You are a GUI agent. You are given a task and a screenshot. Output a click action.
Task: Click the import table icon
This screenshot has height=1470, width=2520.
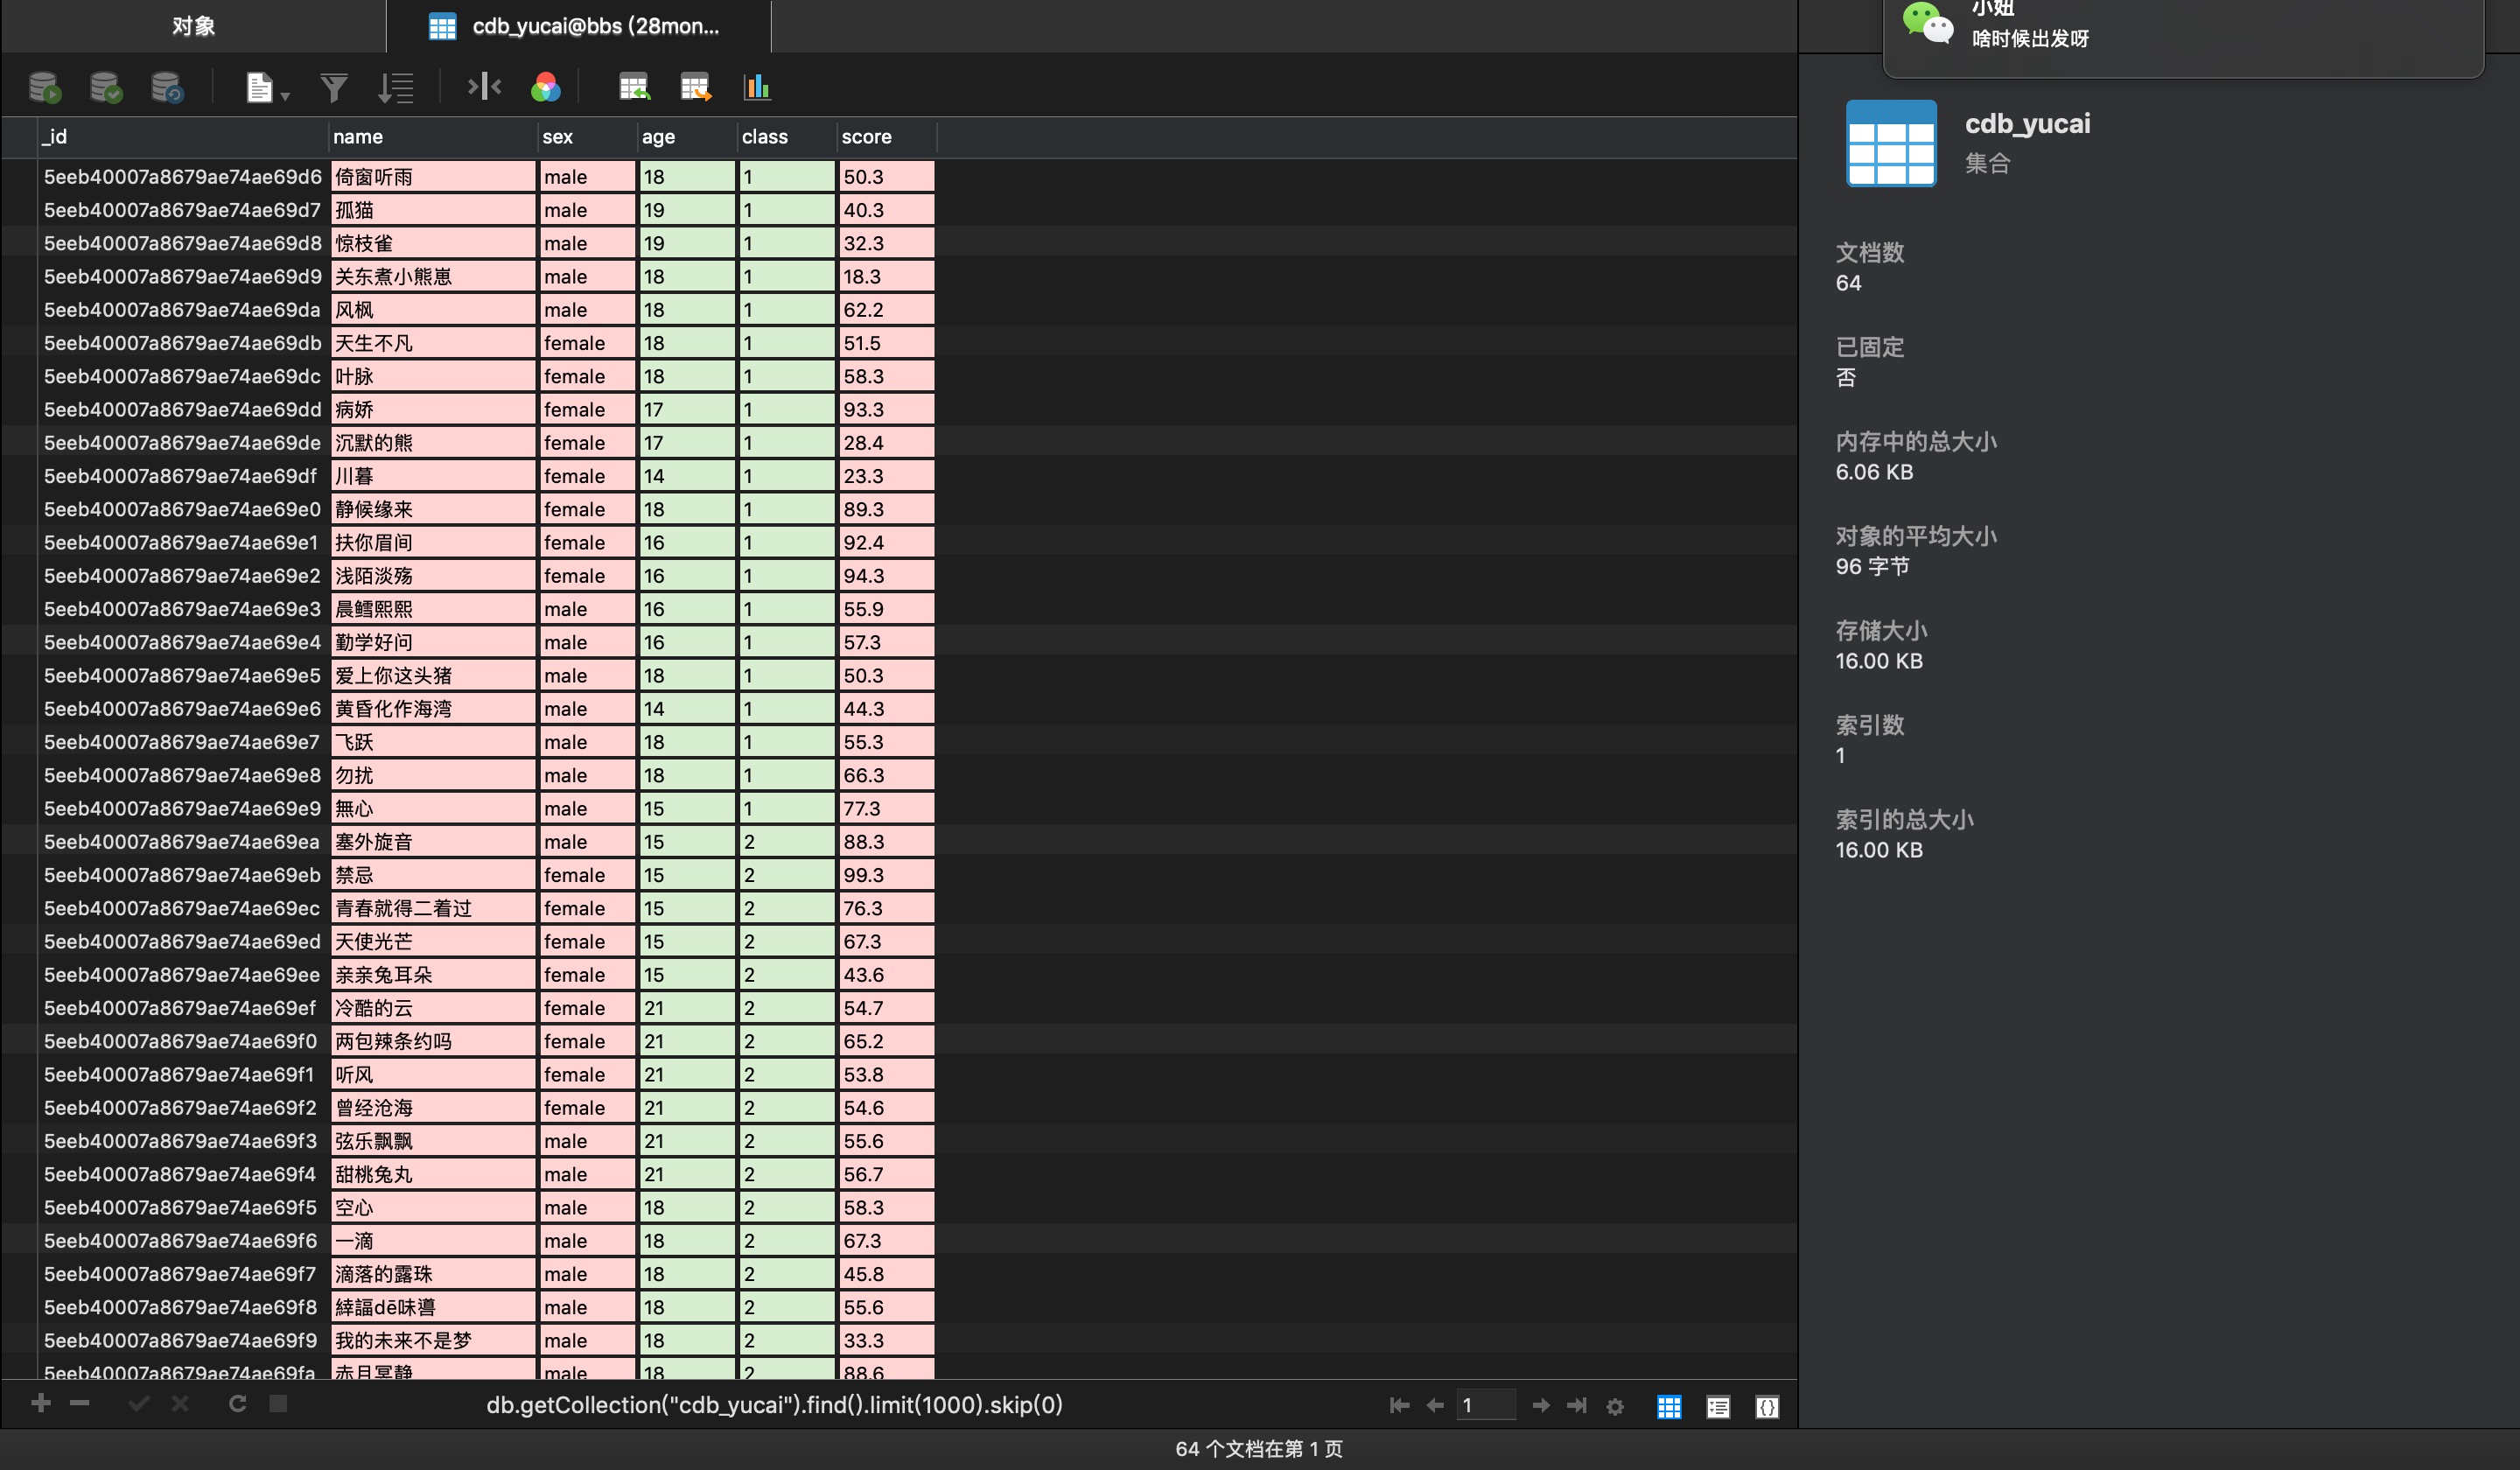[x=634, y=88]
